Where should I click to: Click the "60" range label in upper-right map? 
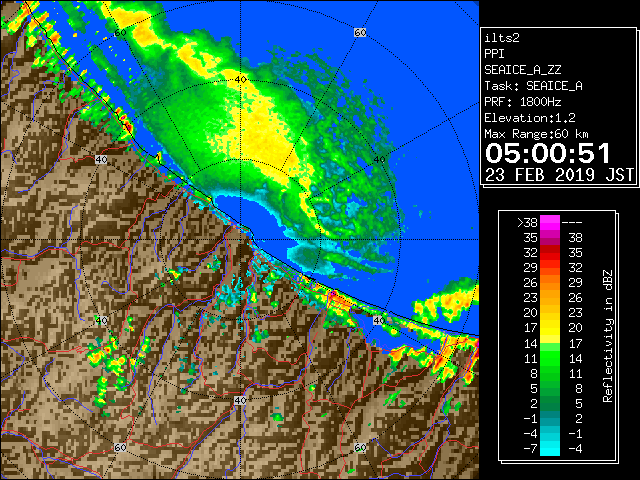click(360, 33)
